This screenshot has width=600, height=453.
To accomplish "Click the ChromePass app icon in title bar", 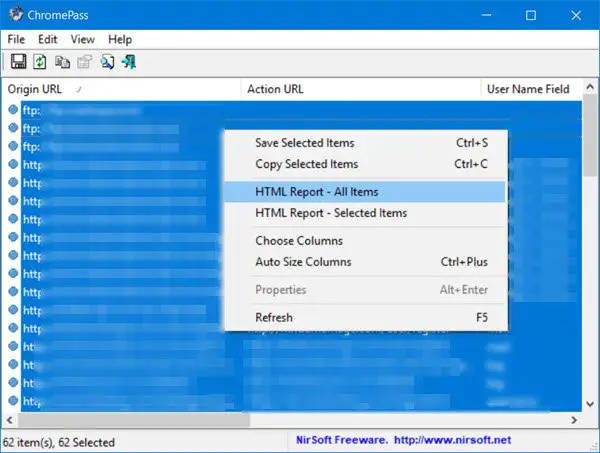I will click(x=16, y=15).
